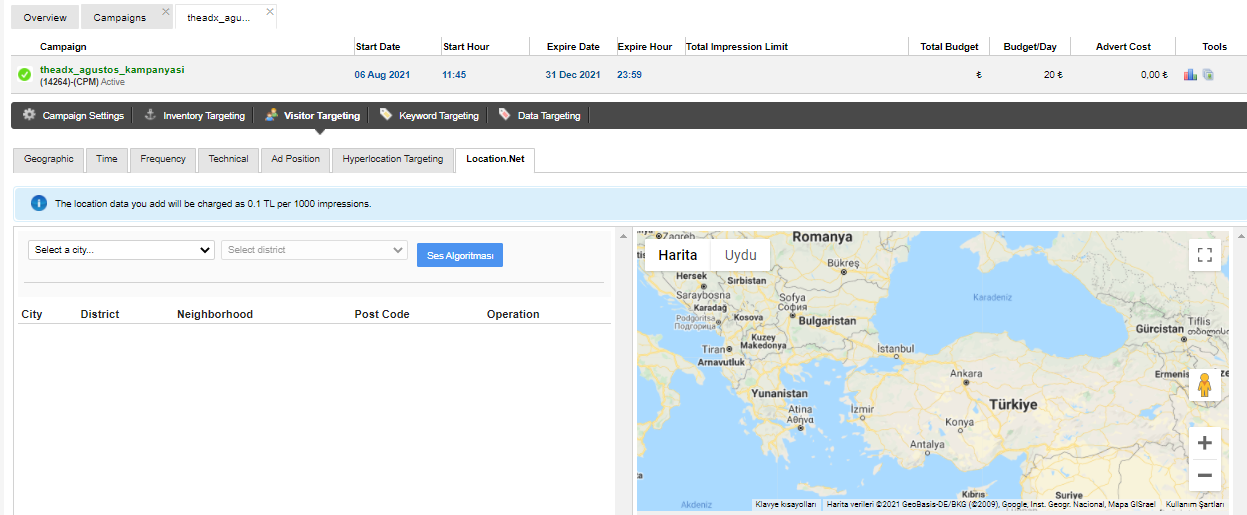Select the Location.Net tab
Image resolution: width=1247 pixels, height=515 pixels.
(495, 159)
